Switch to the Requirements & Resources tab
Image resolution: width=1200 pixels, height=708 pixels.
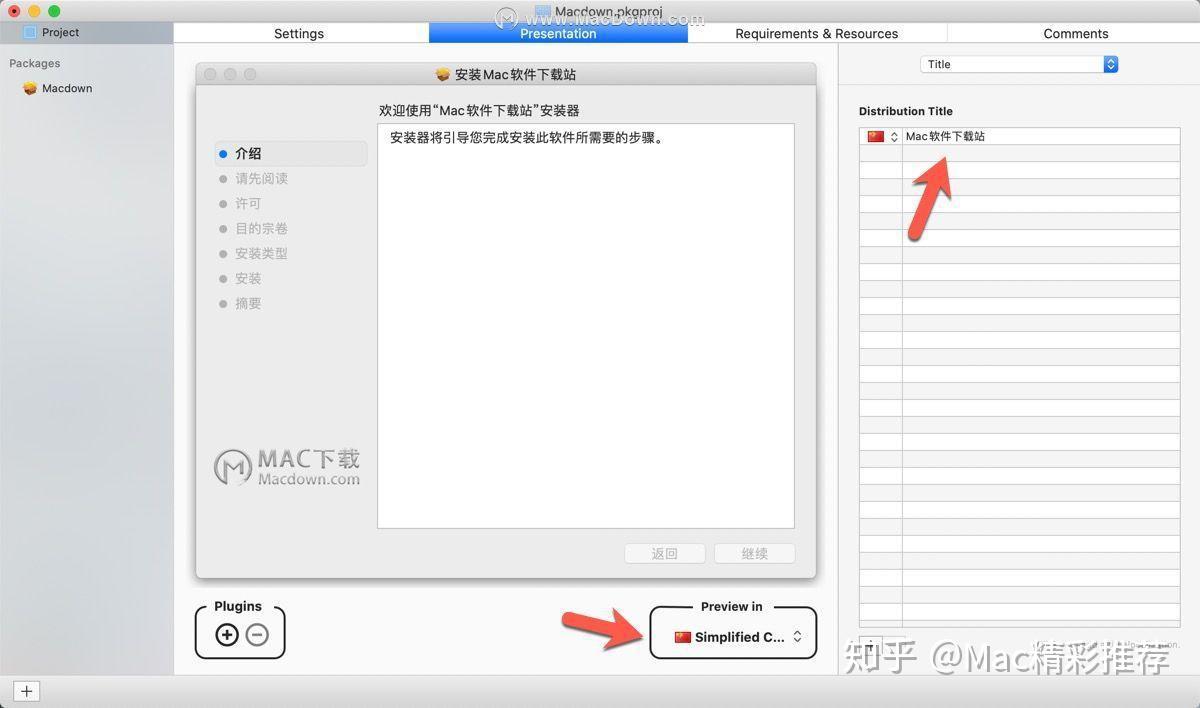click(x=816, y=33)
